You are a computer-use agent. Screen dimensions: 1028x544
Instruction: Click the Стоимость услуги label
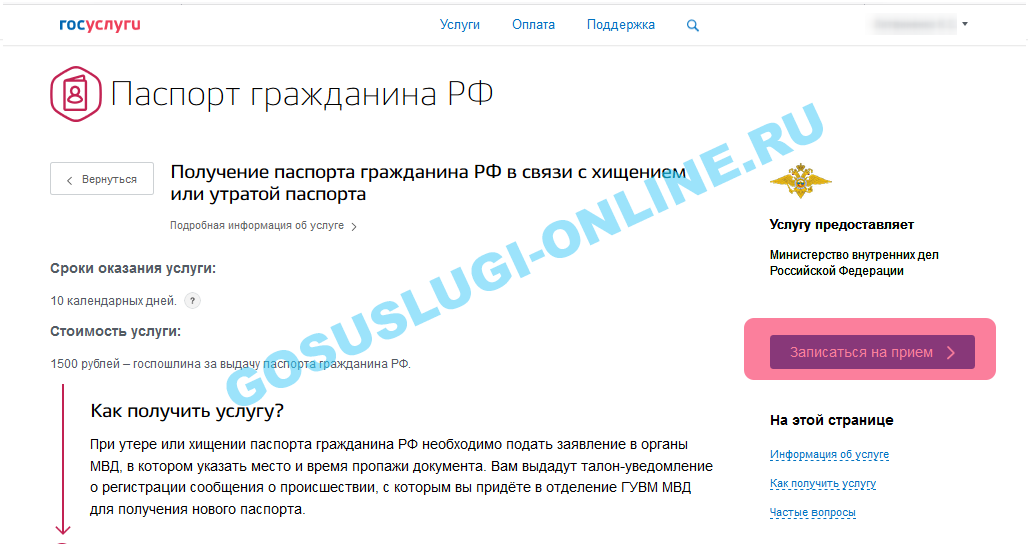tap(115, 332)
